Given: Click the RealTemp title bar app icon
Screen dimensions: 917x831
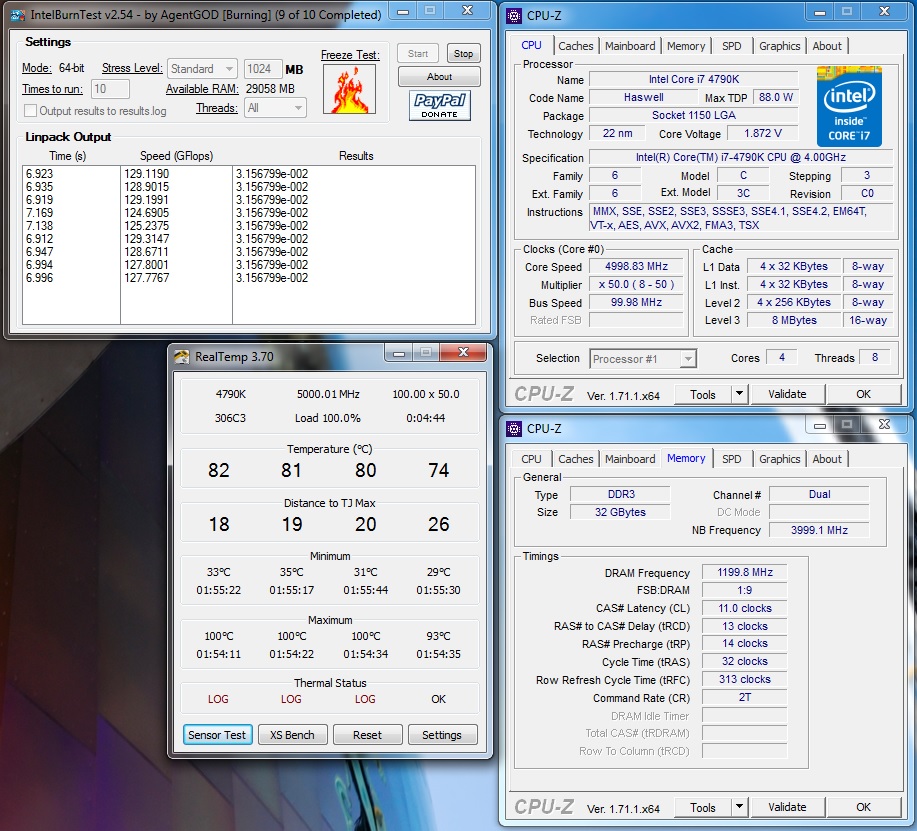Looking at the screenshot, I should 182,357.
